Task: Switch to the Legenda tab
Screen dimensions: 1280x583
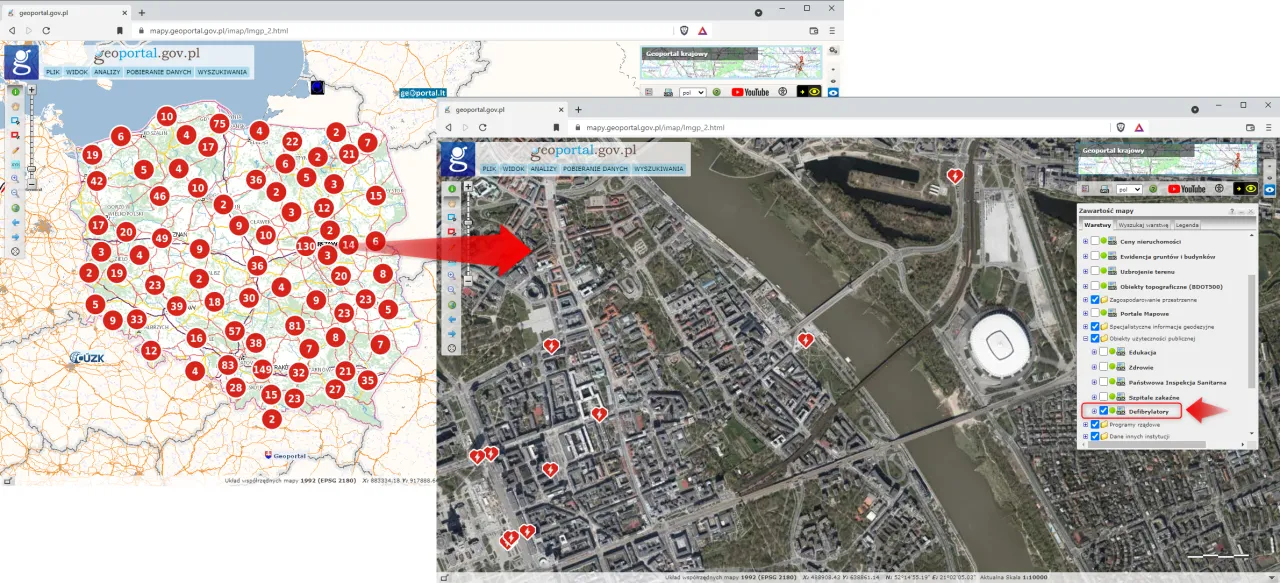Action: coord(1188,226)
